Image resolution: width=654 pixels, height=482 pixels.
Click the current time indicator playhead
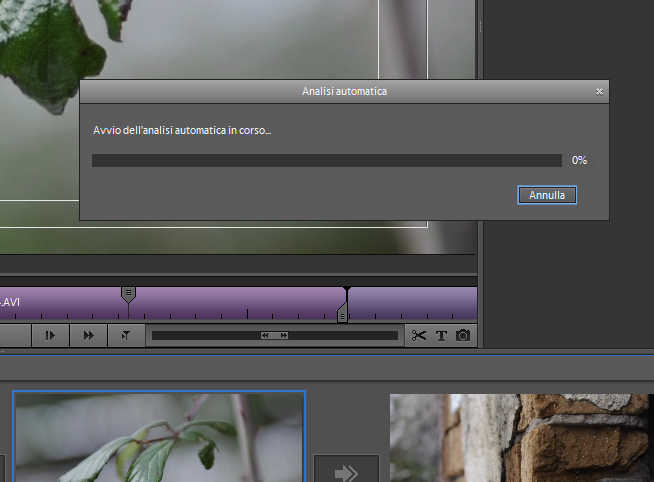pos(346,291)
